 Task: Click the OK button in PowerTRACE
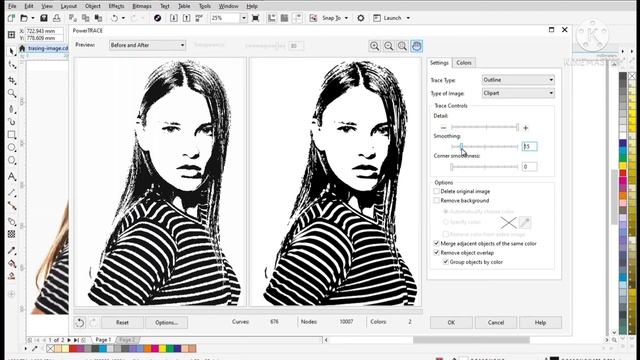[451, 322]
